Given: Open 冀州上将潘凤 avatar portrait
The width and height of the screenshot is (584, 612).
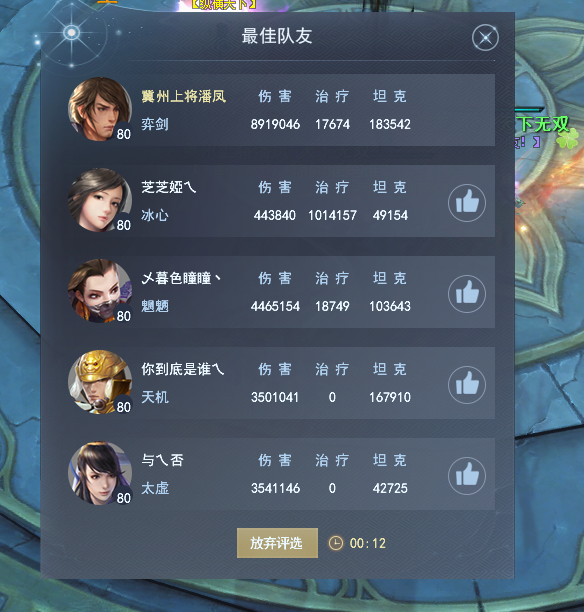Looking at the screenshot, I should pyautogui.click(x=100, y=109).
